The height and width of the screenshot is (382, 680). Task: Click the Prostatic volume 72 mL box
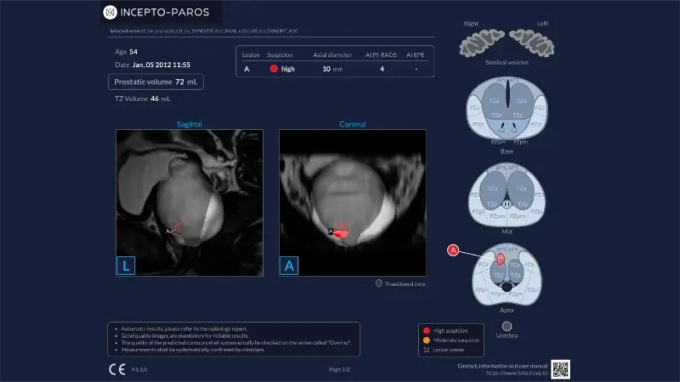(156, 82)
